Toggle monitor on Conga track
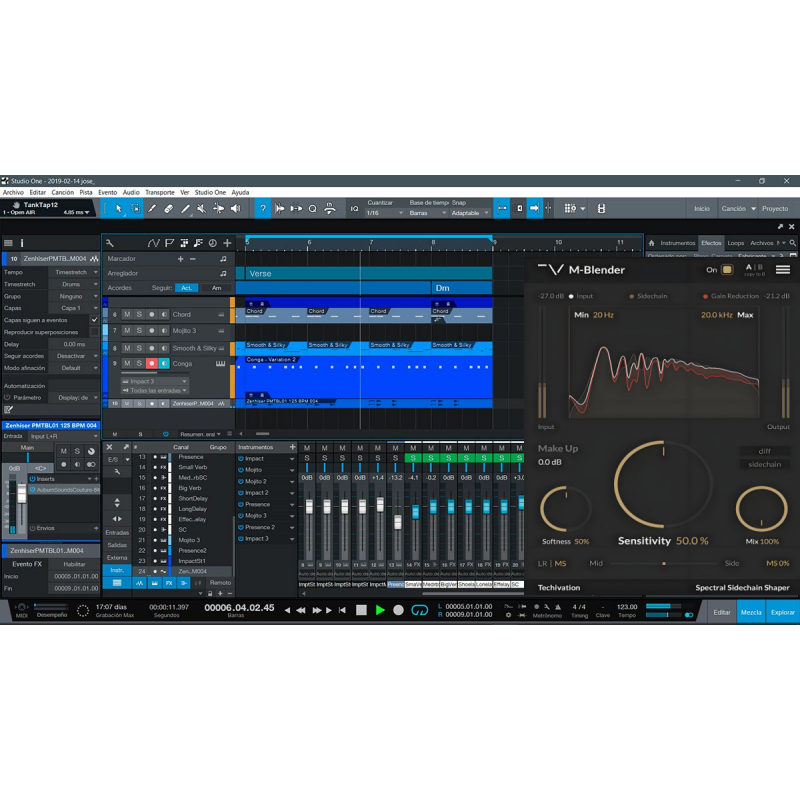The image size is (800, 800). 164,363
